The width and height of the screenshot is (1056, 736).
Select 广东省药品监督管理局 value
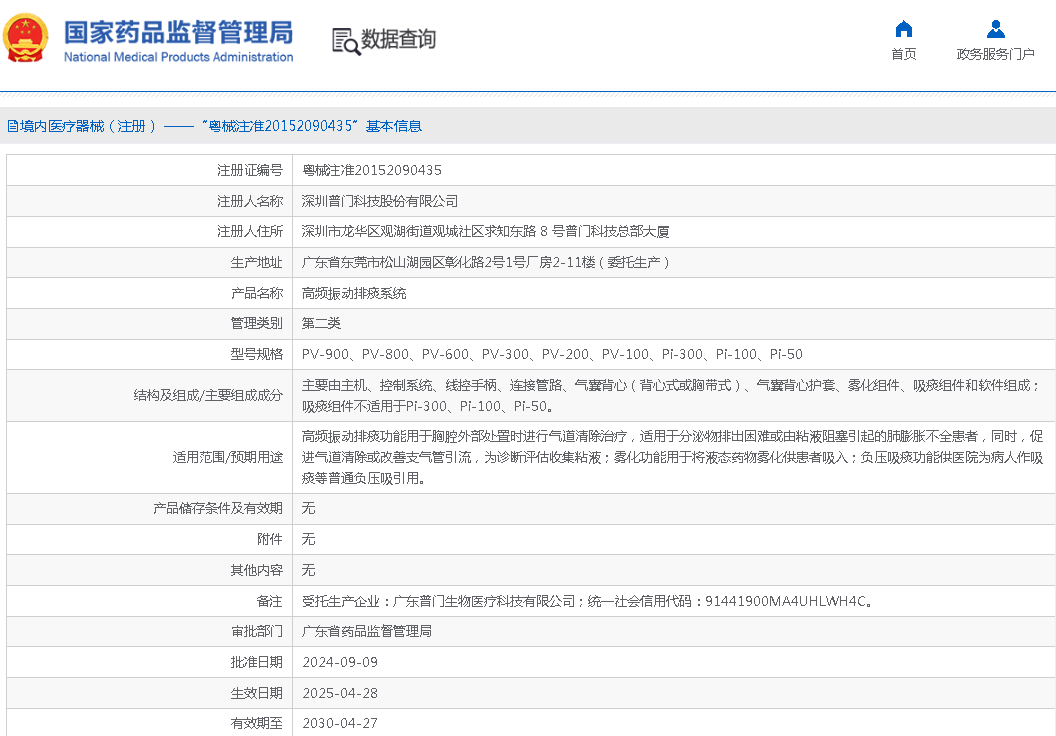[x=367, y=632]
